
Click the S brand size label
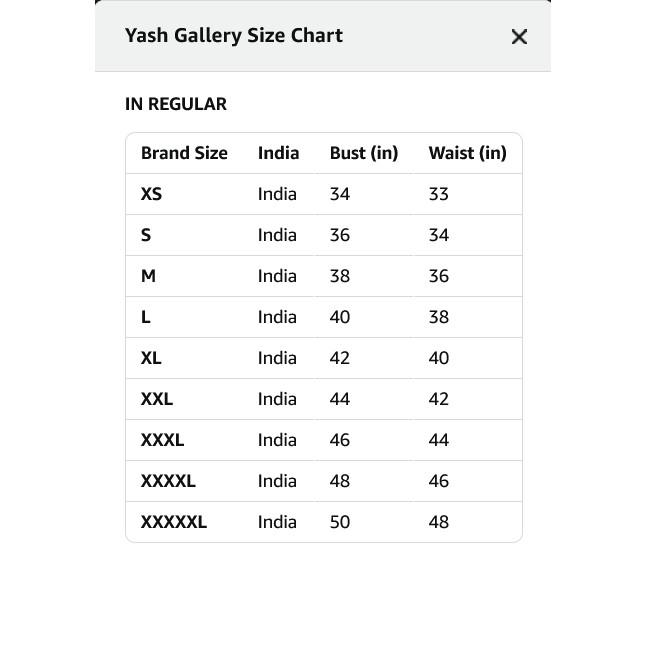(146, 235)
